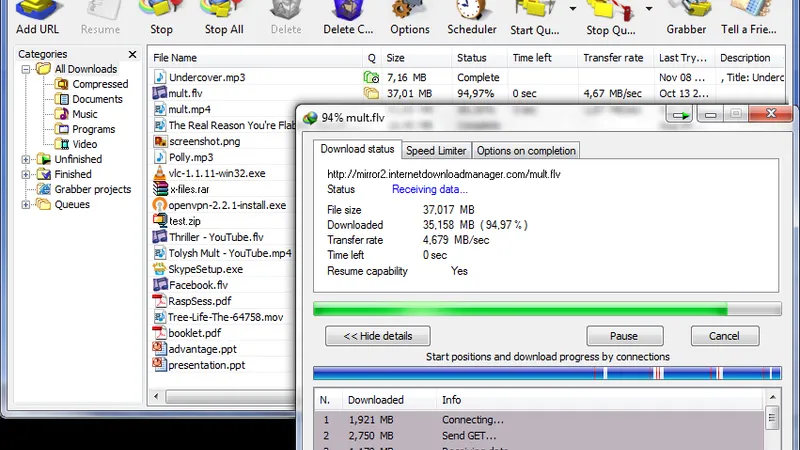Click the green download progress bar
Viewport: 800px width, 450px height.
coord(520,309)
